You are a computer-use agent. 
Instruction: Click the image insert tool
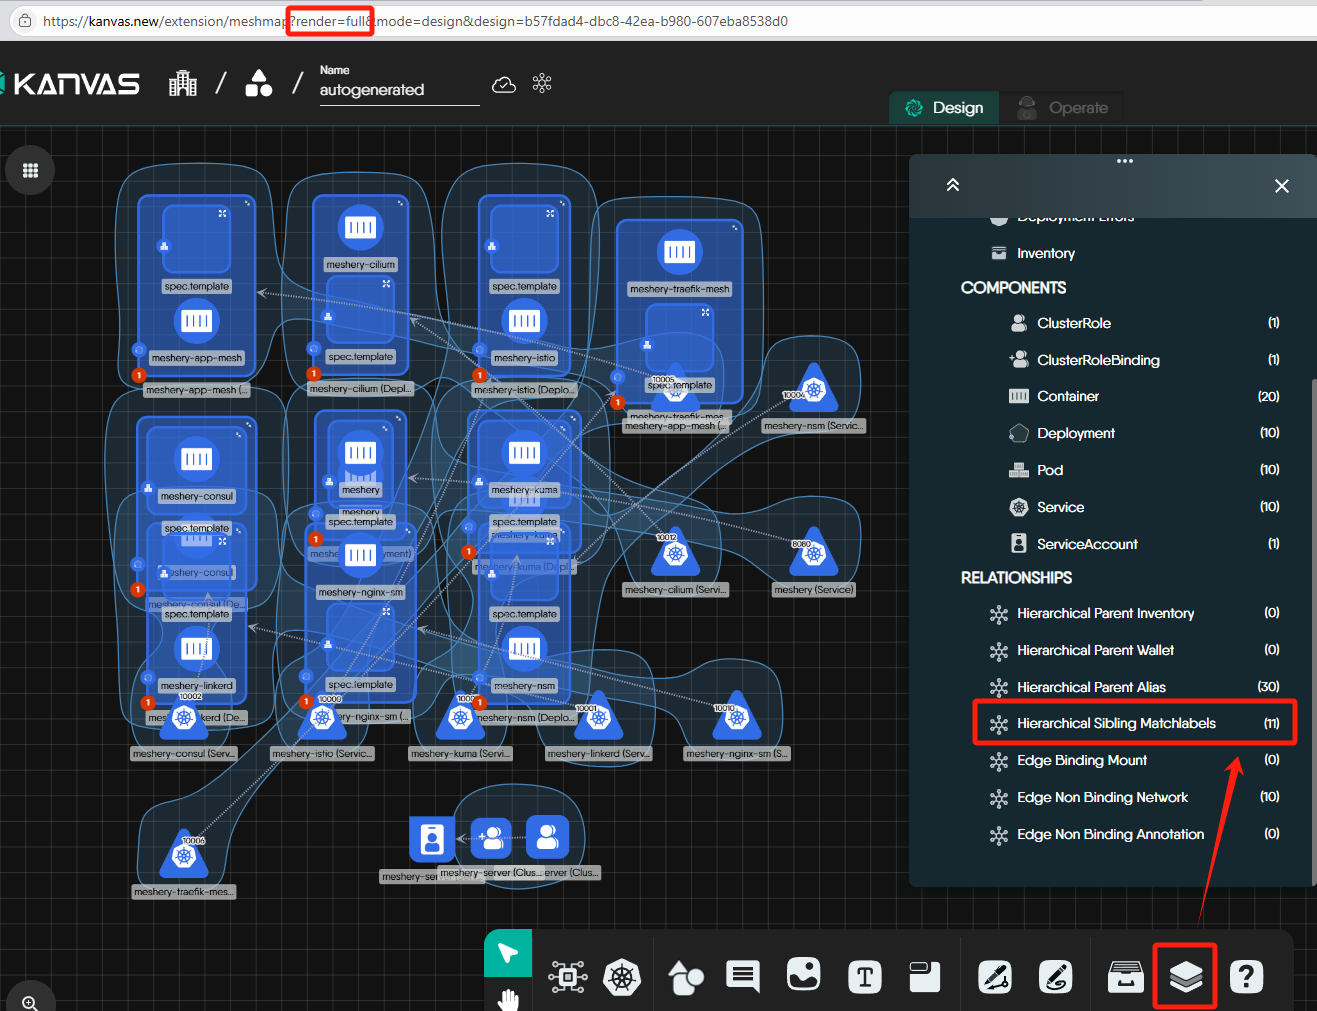pyautogui.click(x=803, y=975)
